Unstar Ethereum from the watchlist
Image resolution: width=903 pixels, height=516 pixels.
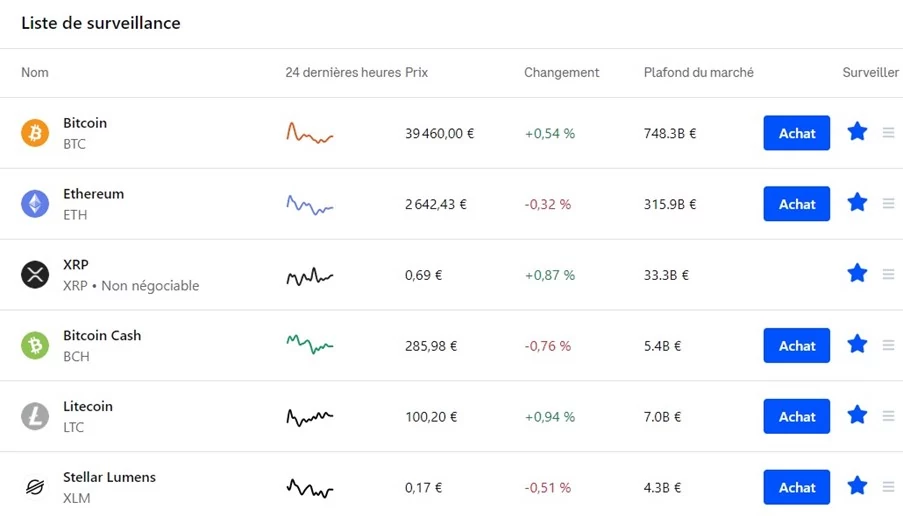(858, 203)
